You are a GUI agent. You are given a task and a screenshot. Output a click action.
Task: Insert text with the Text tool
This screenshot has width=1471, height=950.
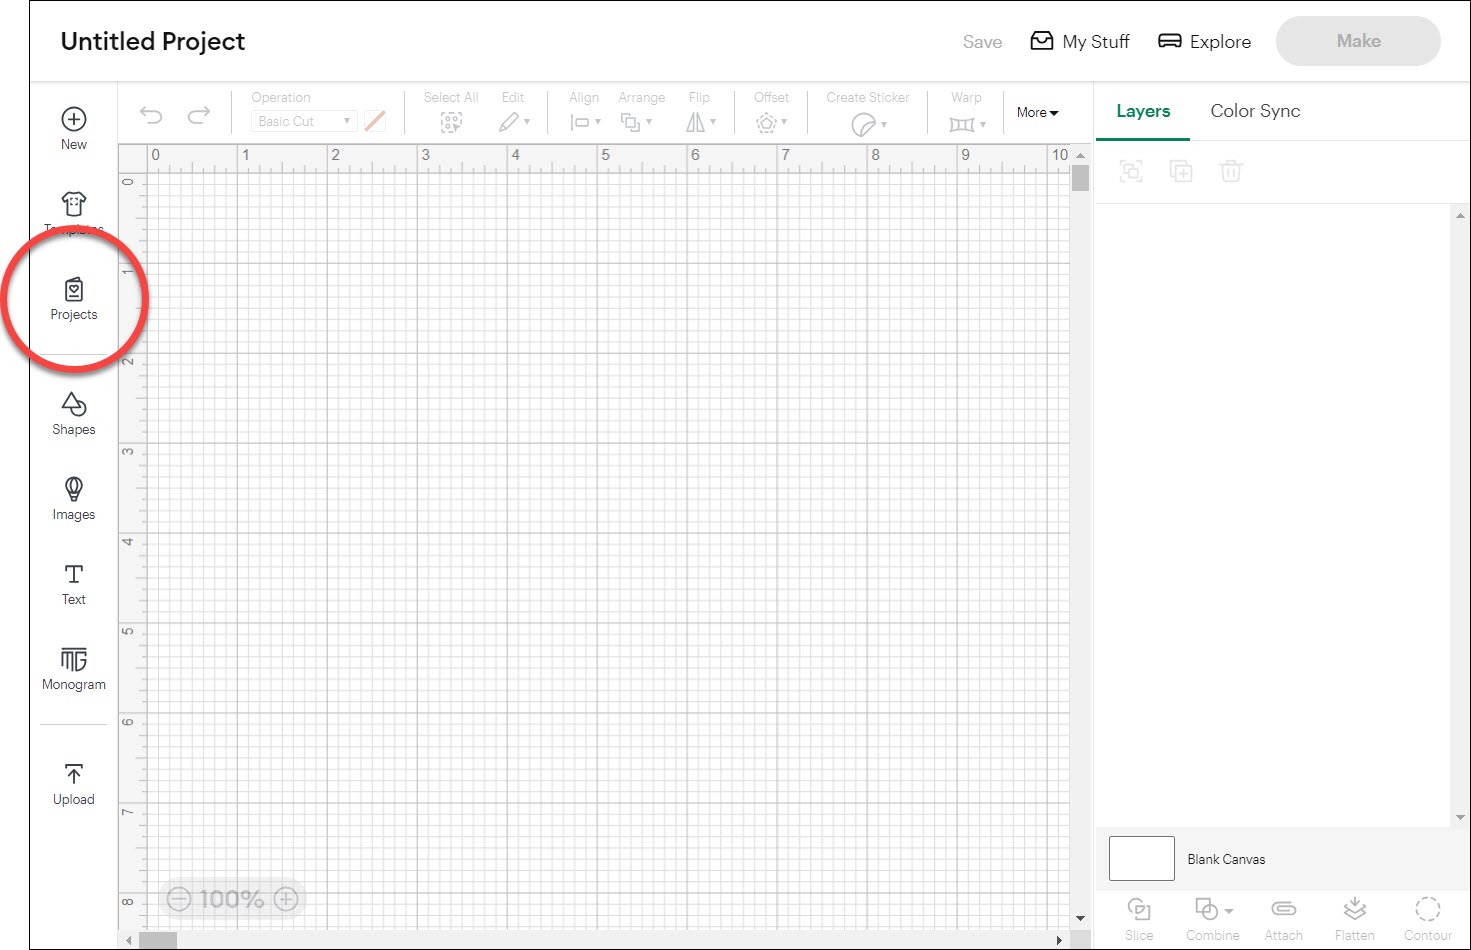point(73,583)
